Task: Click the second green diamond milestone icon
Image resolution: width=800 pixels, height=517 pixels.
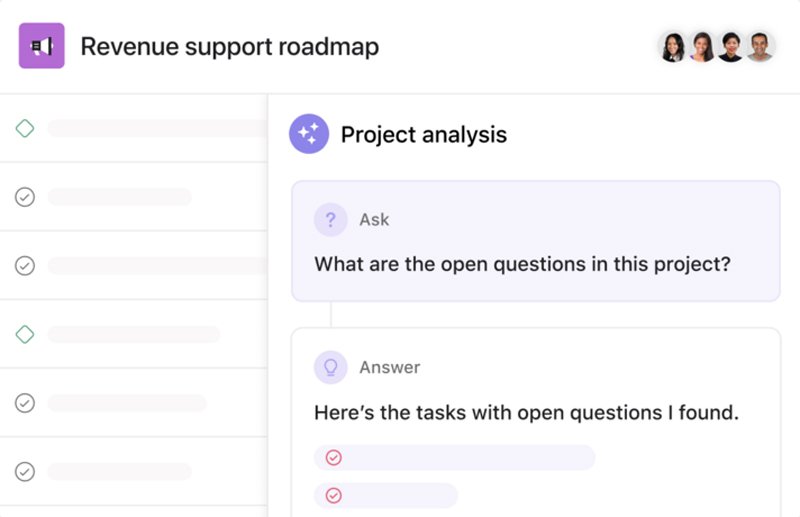Action: (x=25, y=333)
